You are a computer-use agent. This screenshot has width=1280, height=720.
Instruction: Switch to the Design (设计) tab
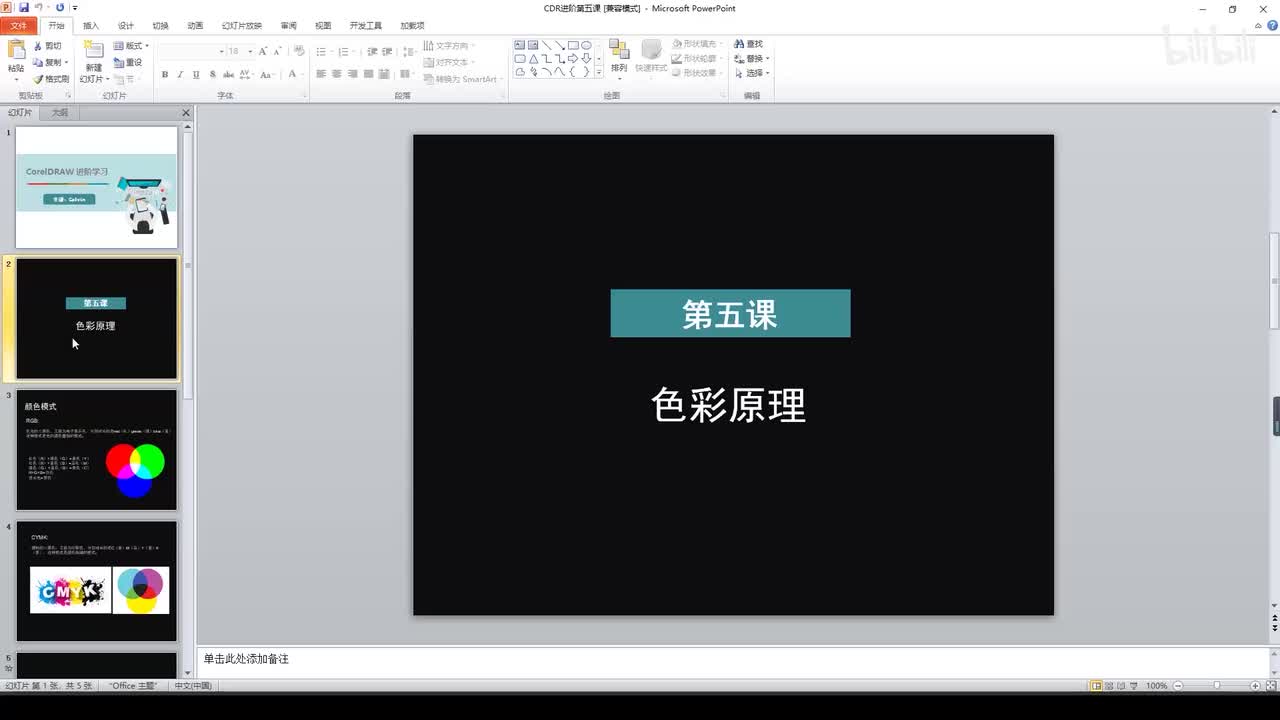click(x=125, y=26)
